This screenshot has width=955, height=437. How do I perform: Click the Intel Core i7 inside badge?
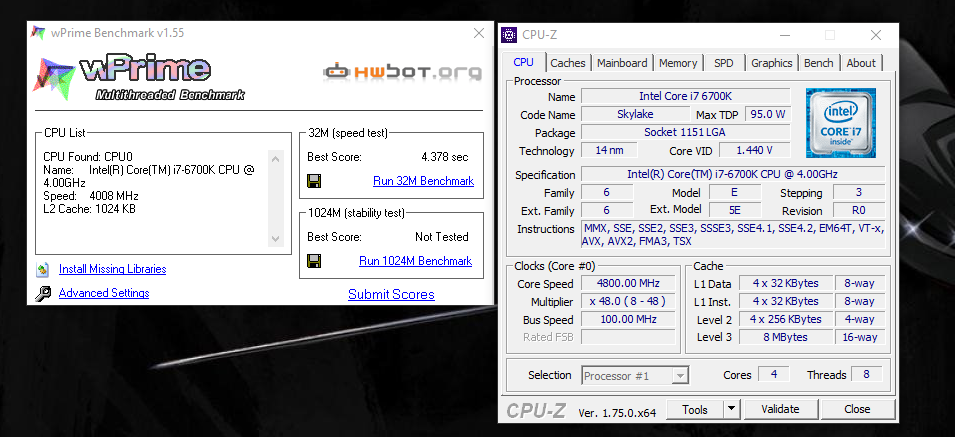[x=840, y=123]
